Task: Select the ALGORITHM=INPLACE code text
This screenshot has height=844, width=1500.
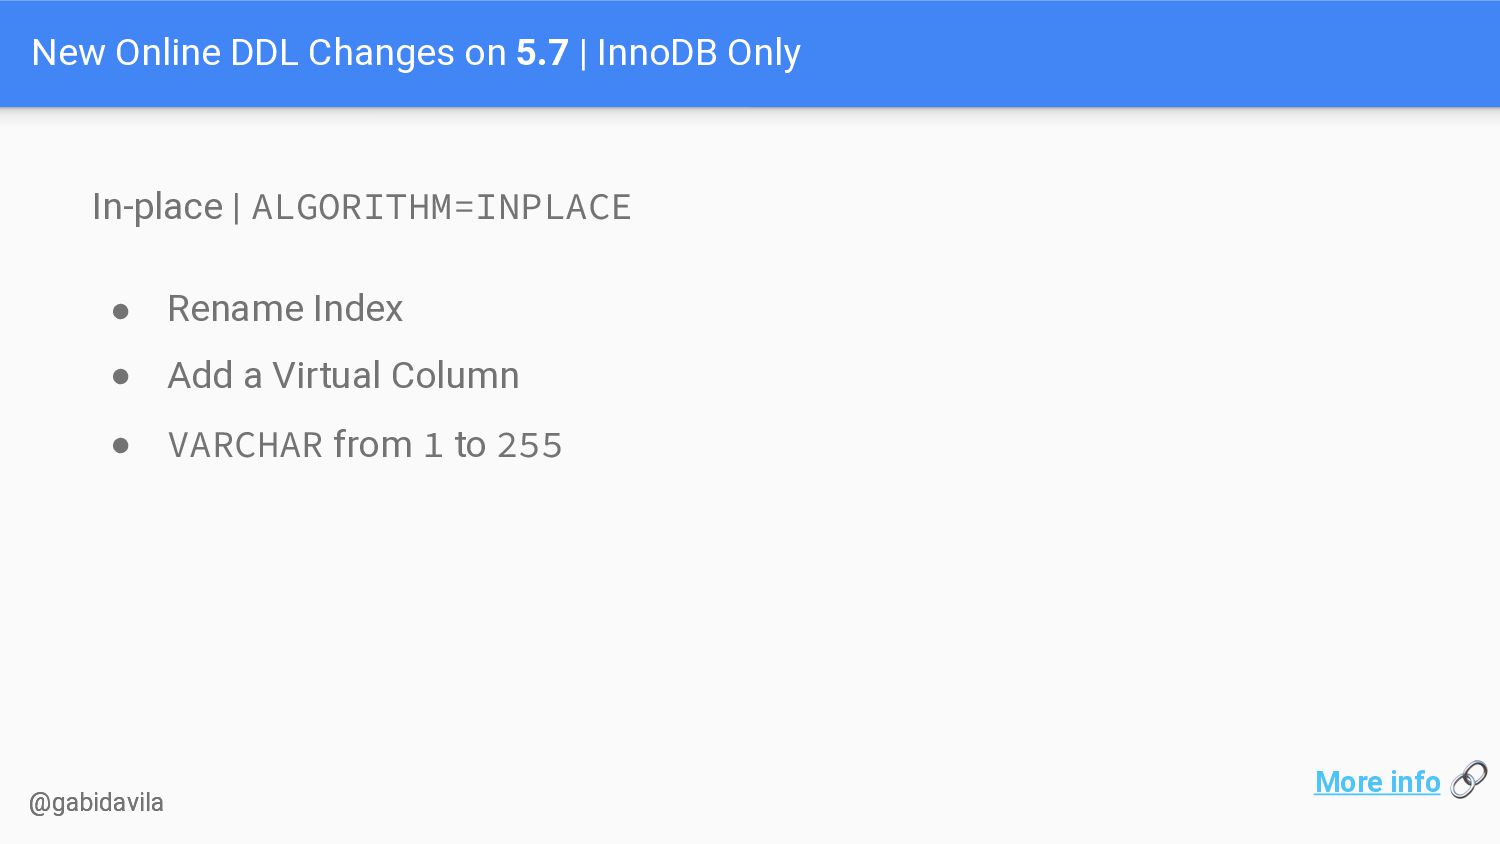Action: (x=441, y=208)
